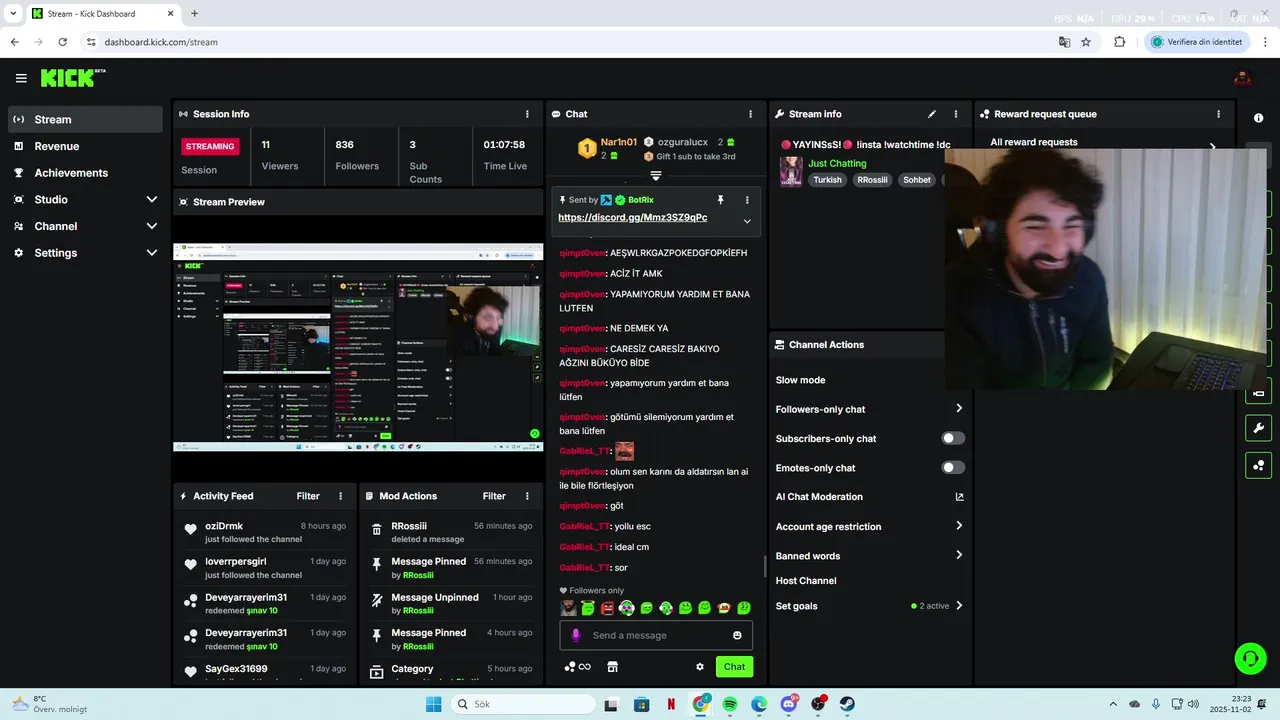The image size is (1280, 720).
Task: Open Activity Feed Filter dropdown
Action: click(308, 496)
